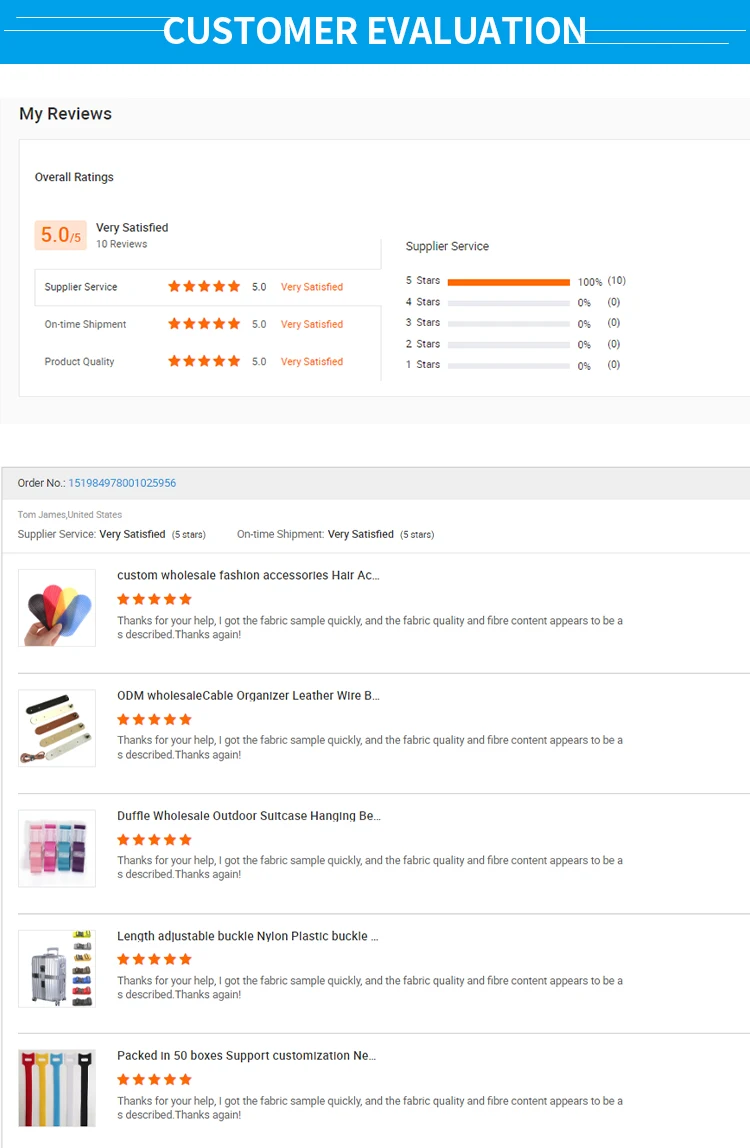Viewport: 750px width, 1148px height.
Task: Open 'Duffle Wholesale Outdoor Suitcase Hanging' title
Action: click(248, 816)
